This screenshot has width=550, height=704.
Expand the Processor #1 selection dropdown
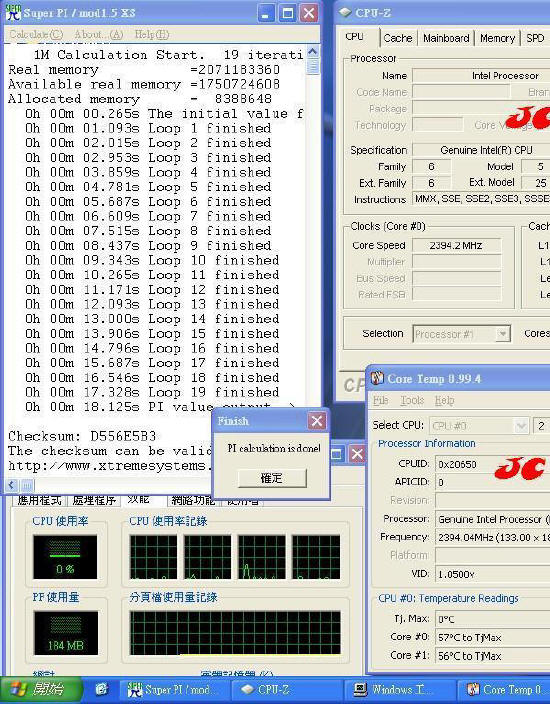[x=503, y=334]
